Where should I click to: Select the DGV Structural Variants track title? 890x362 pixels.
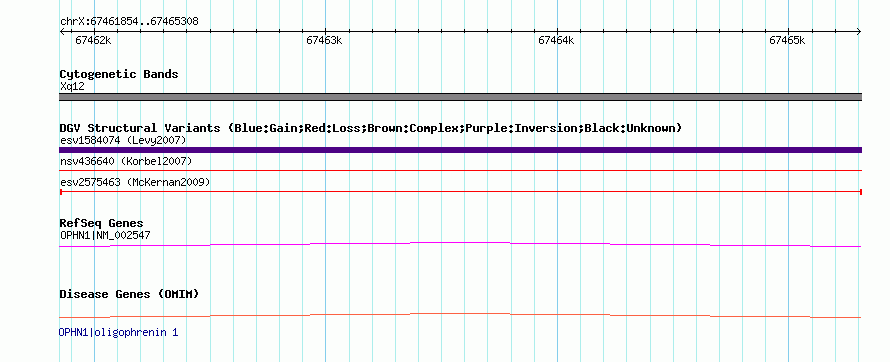point(371,128)
